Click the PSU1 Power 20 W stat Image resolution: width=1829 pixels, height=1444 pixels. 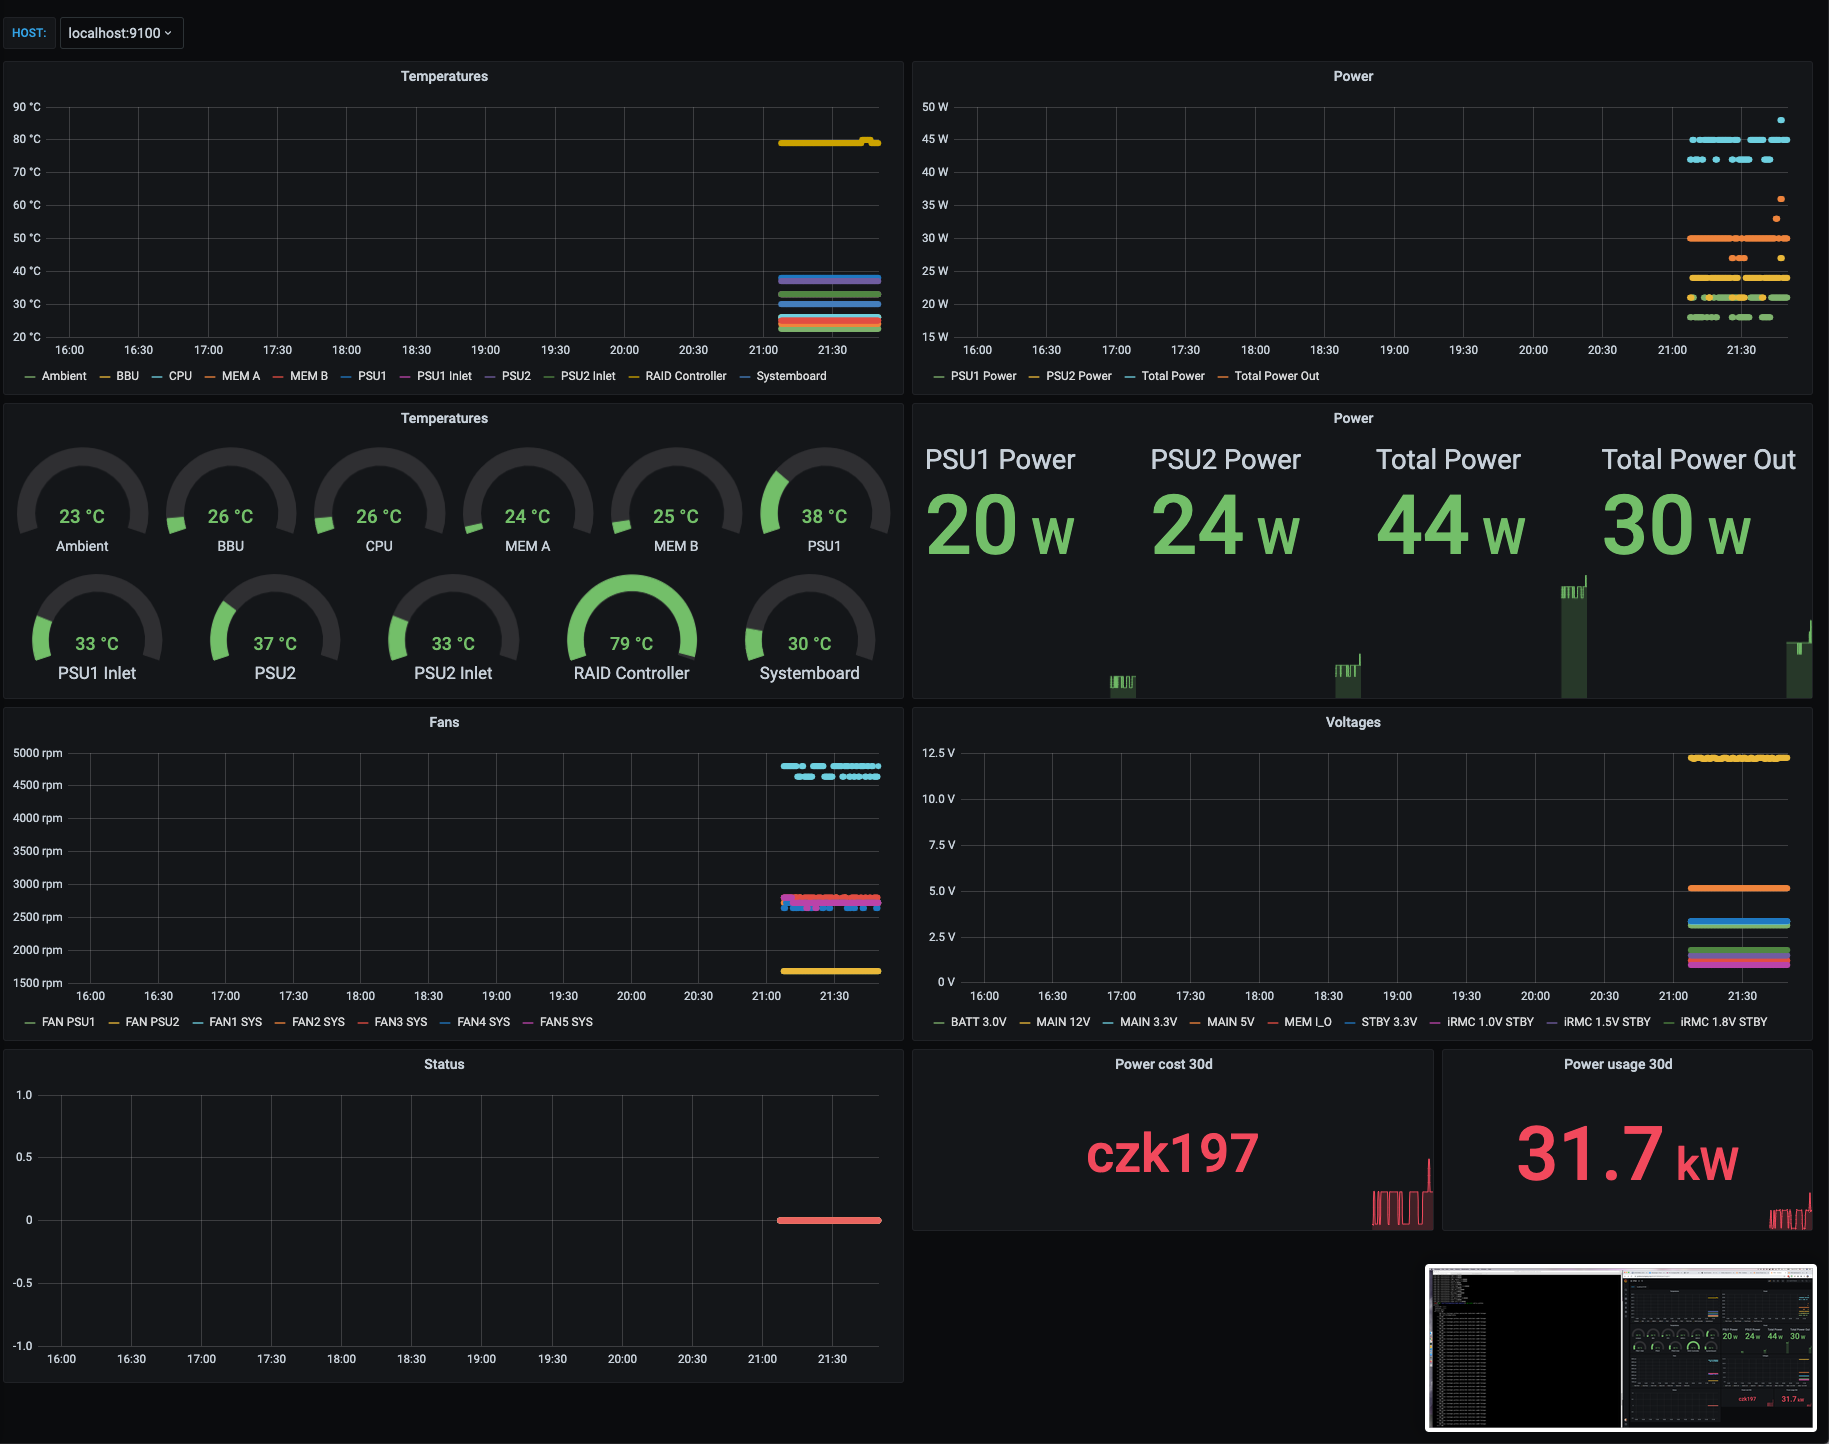(x=1000, y=524)
